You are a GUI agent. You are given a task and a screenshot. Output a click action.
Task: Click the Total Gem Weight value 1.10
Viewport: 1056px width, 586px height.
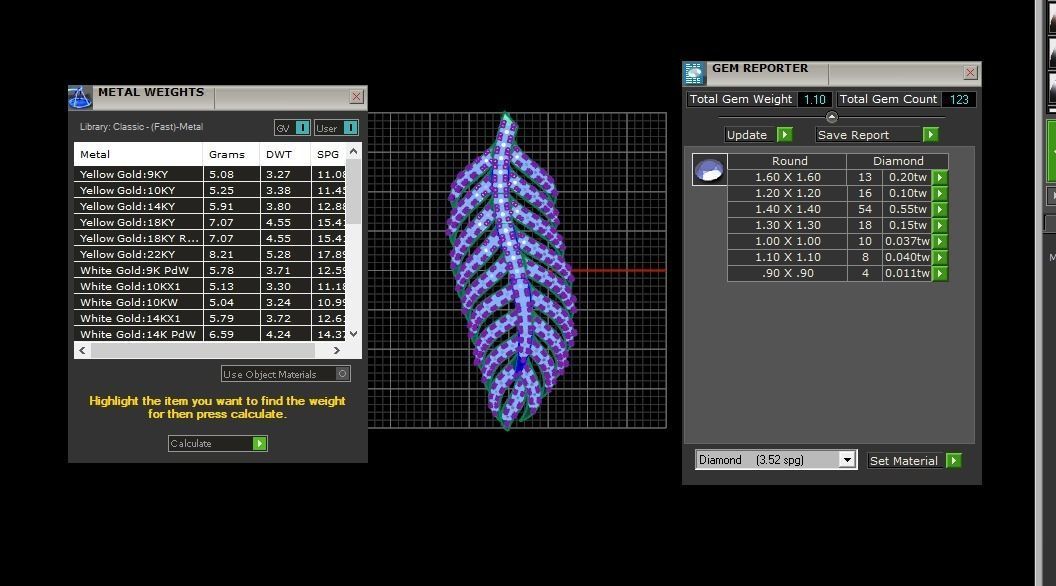[814, 100]
